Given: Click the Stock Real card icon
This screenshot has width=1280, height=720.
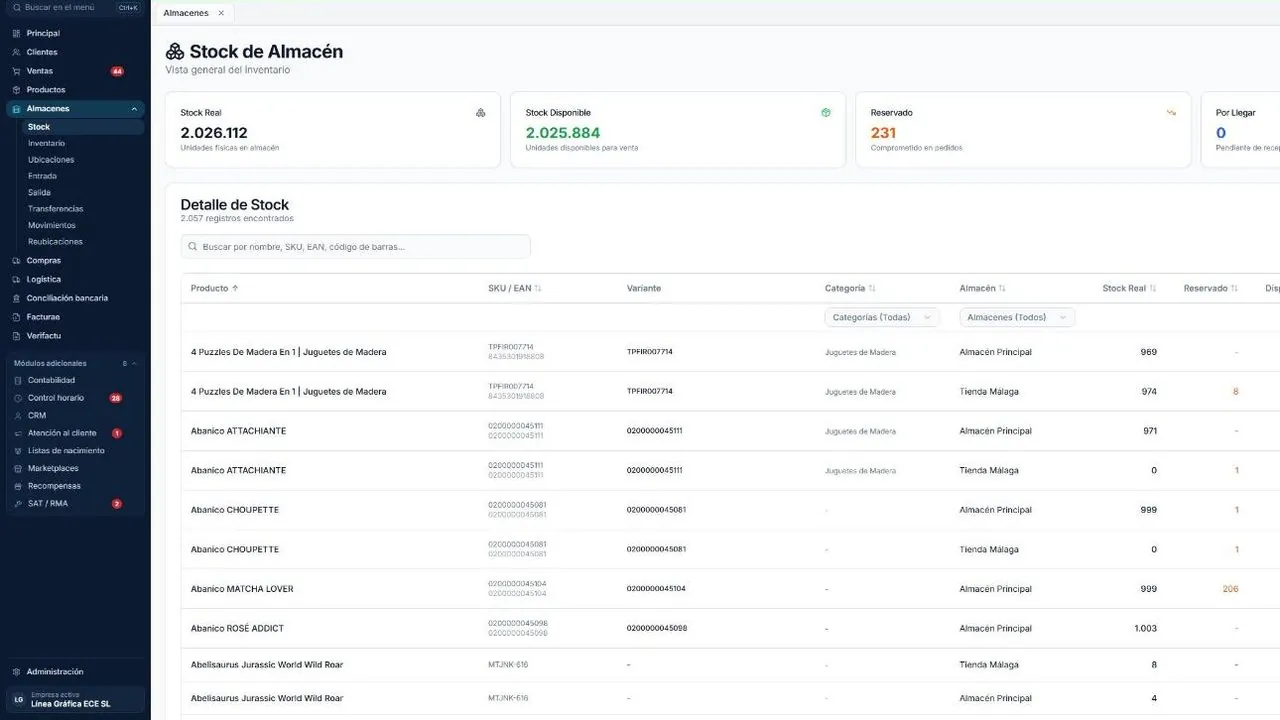Looking at the screenshot, I should click(x=481, y=113).
